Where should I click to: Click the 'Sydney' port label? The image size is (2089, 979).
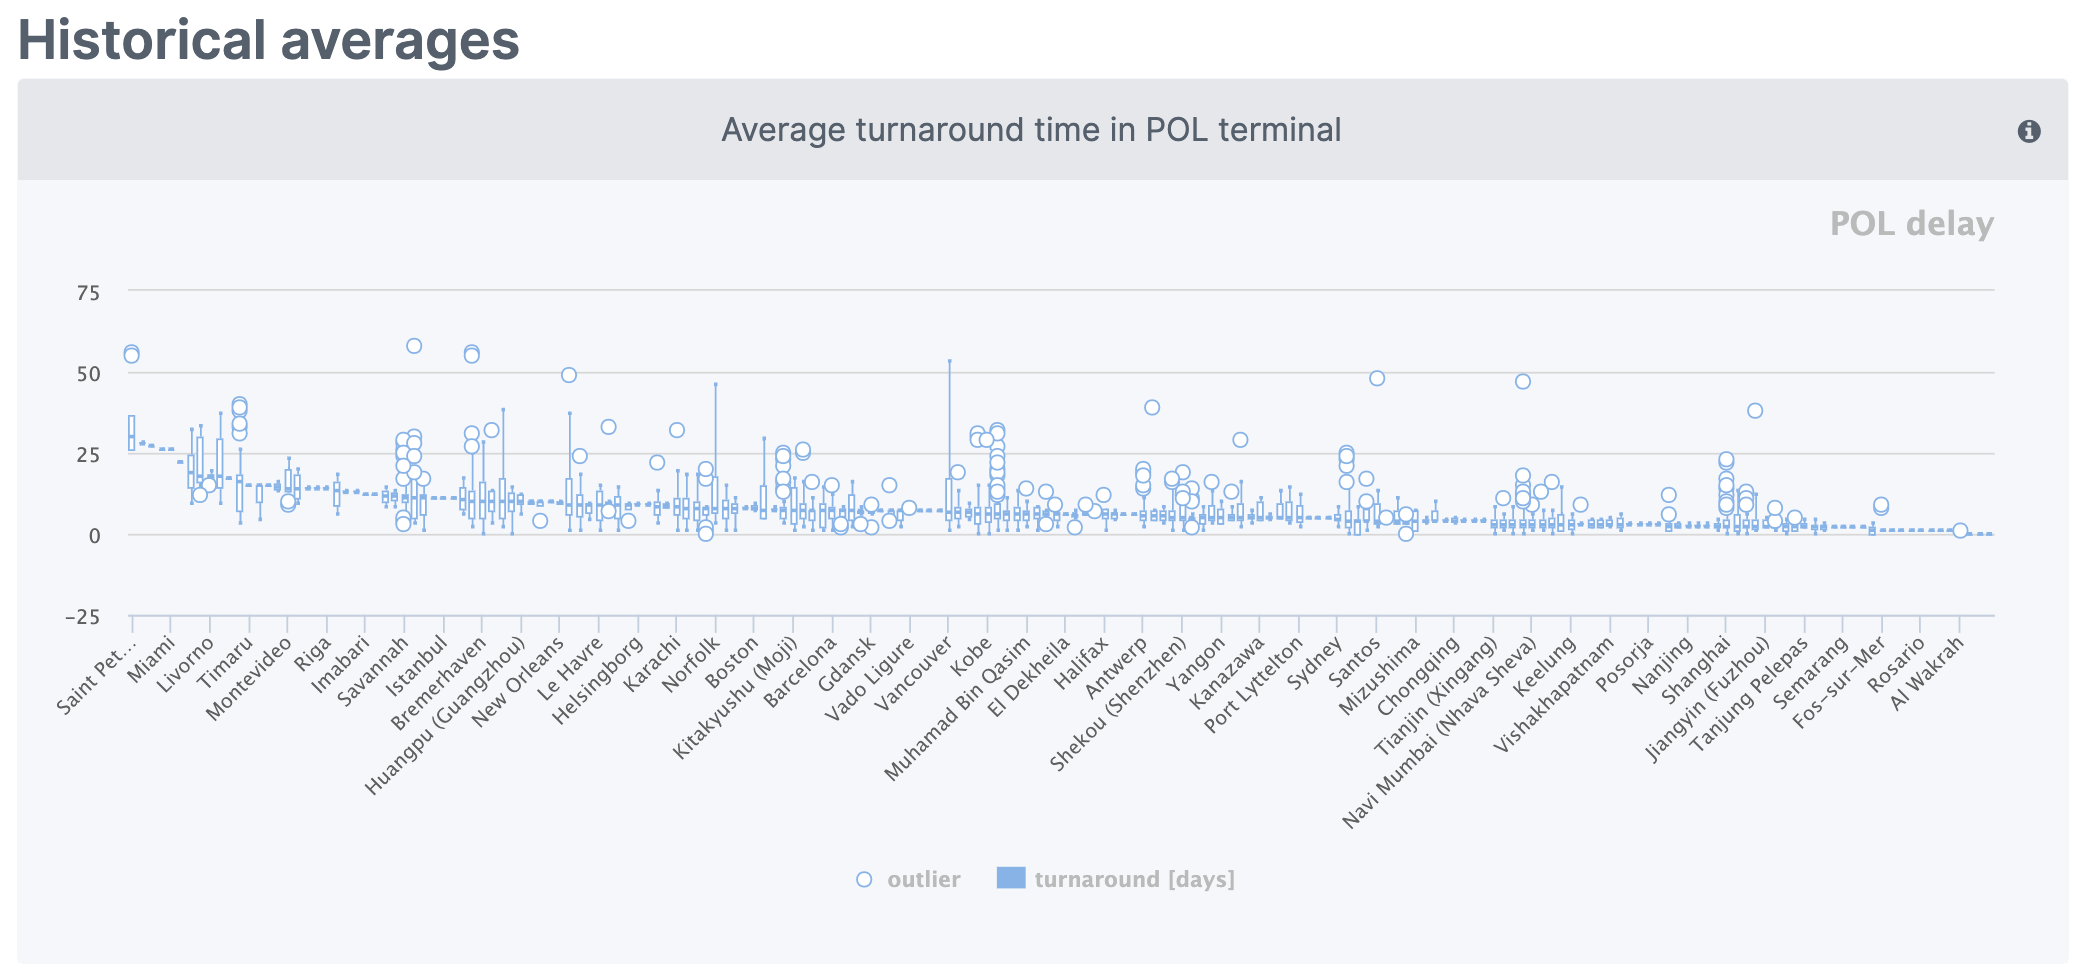click(x=1316, y=664)
